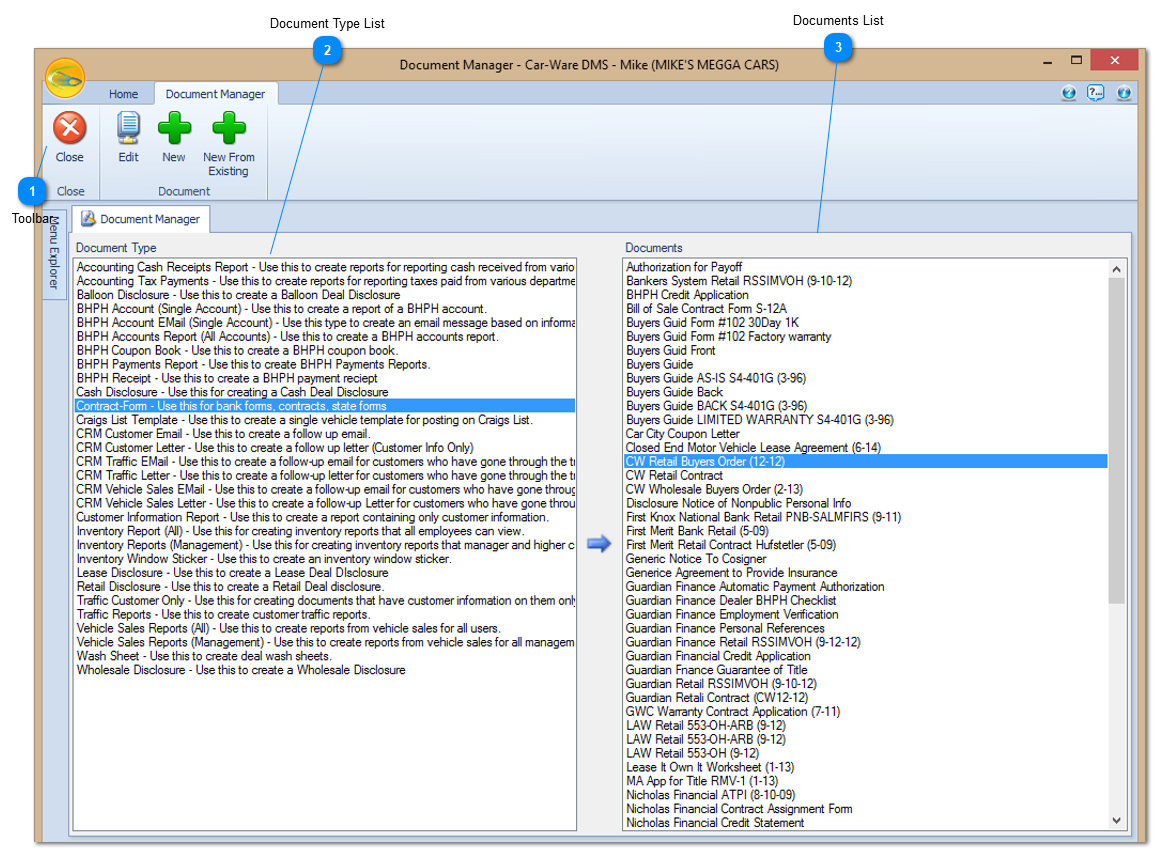Select Lease Disclosure document type

(x=325, y=573)
